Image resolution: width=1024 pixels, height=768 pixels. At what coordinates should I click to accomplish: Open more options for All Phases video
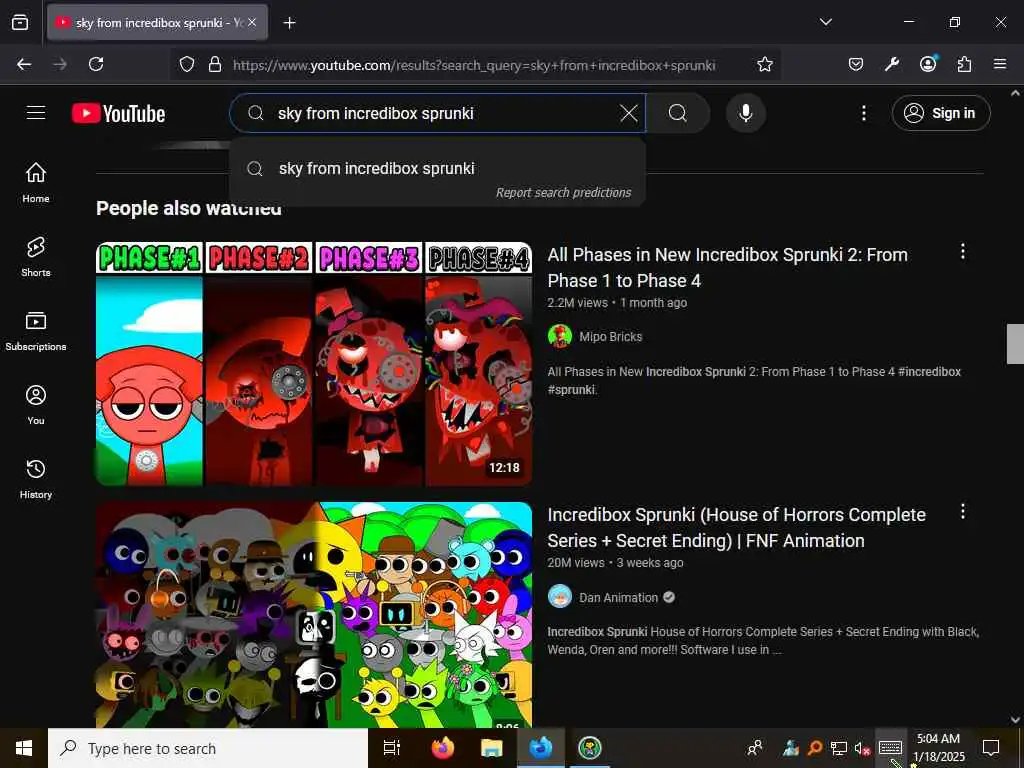[x=963, y=251]
